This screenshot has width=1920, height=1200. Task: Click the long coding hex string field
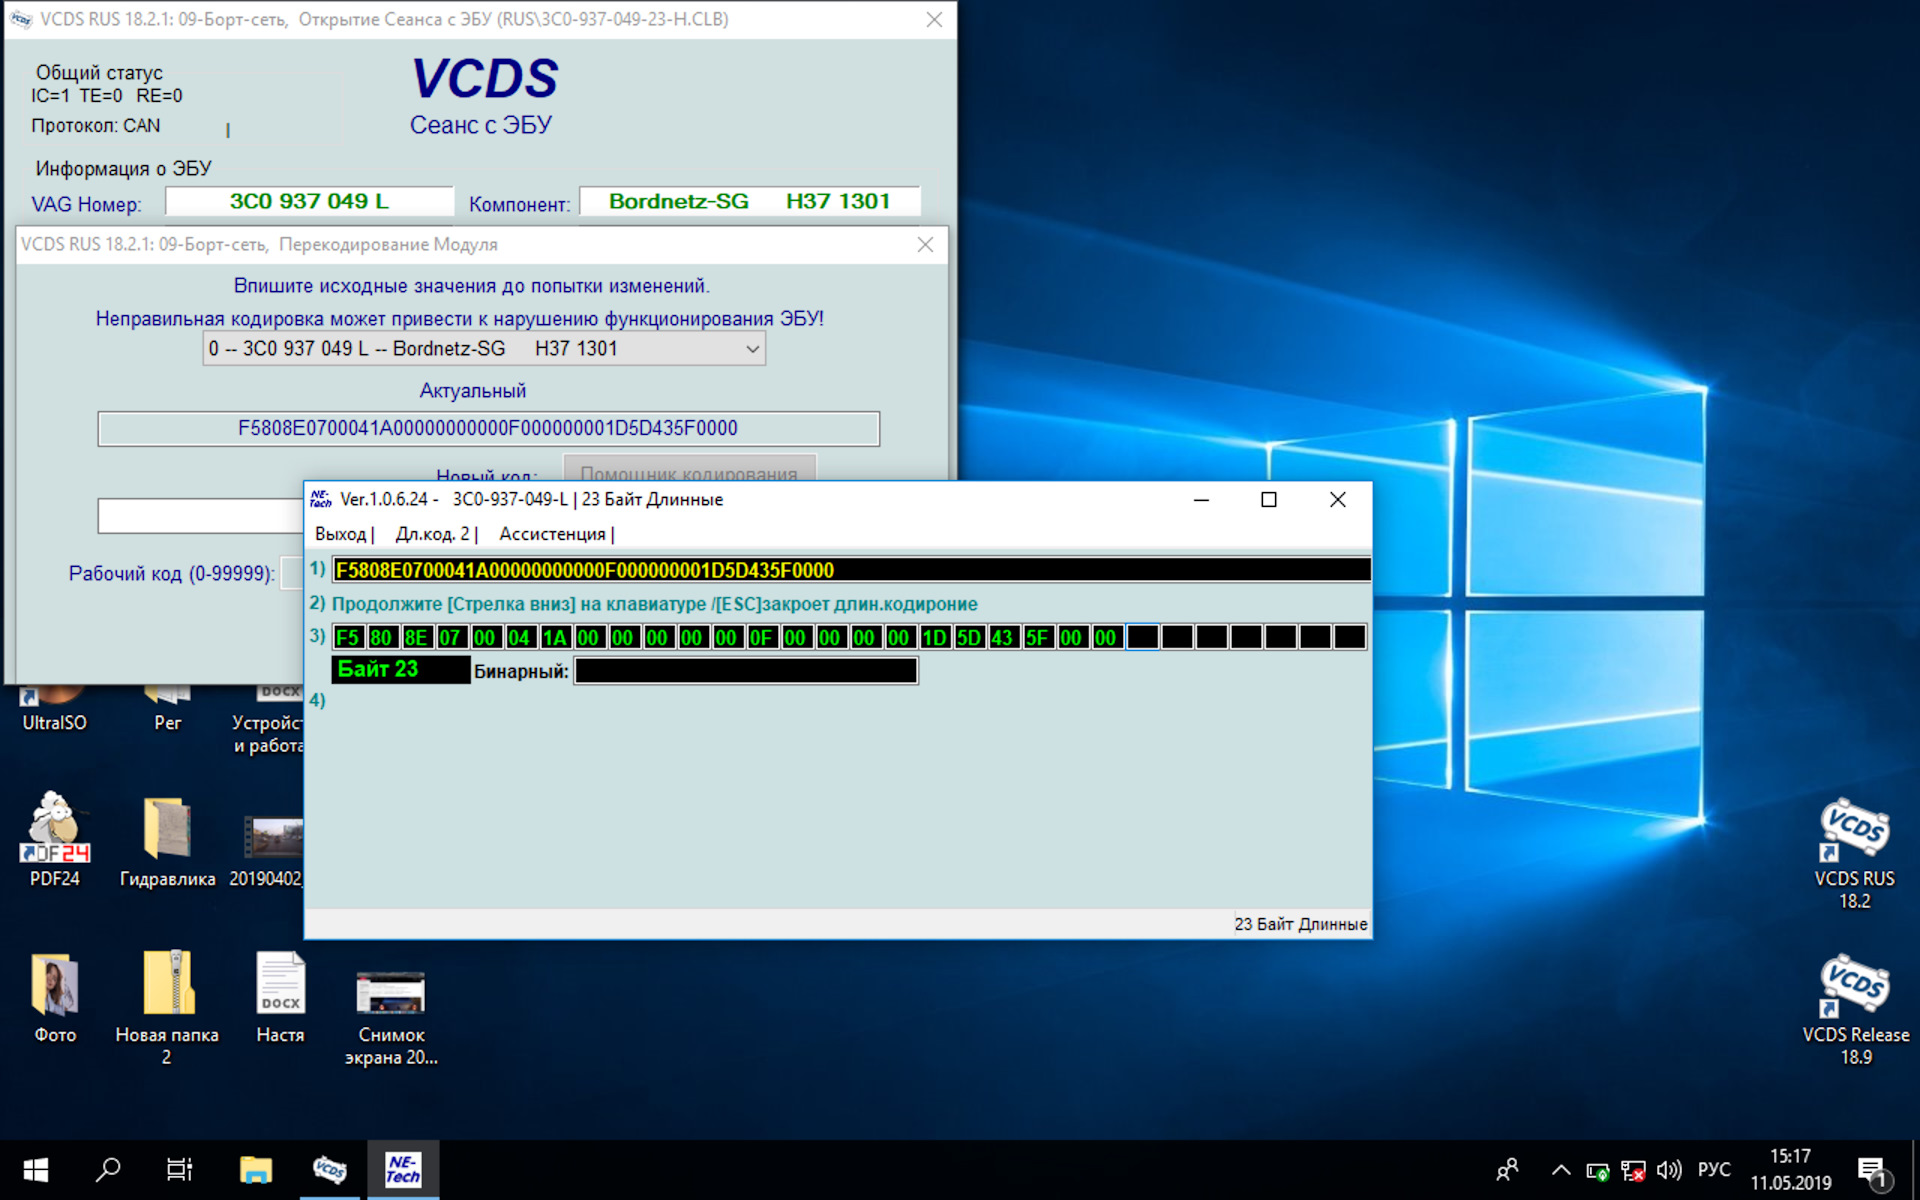[x=851, y=570]
